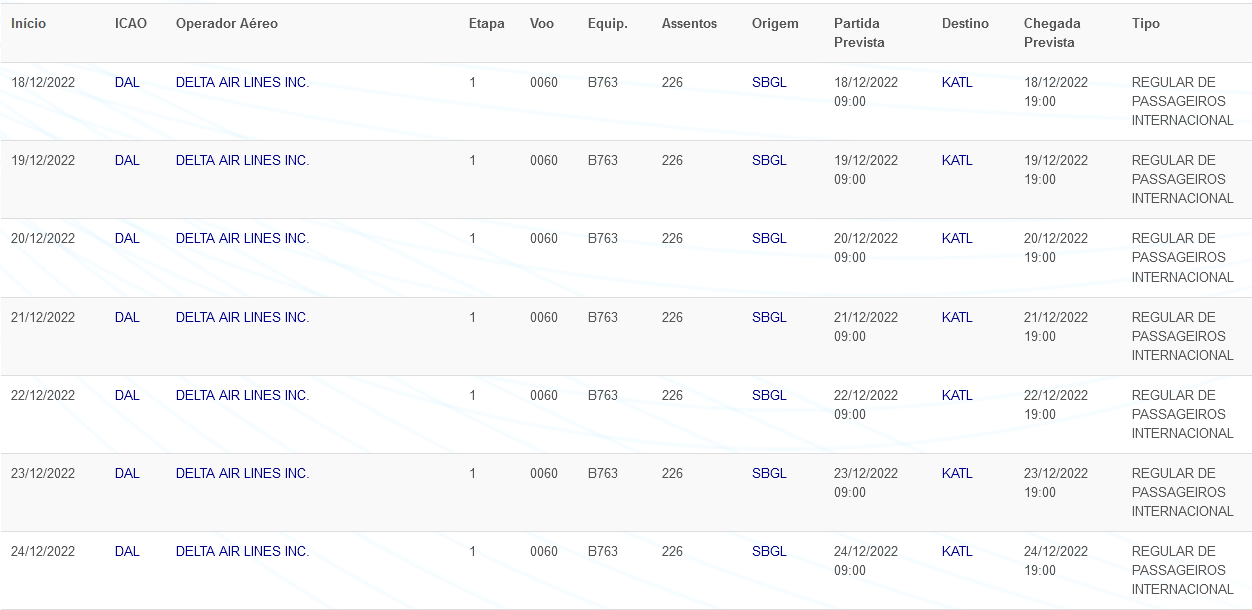Click DAL link in 23/12/2022 row
This screenshot has height=610, width=1252.
[x=127, y=473]
